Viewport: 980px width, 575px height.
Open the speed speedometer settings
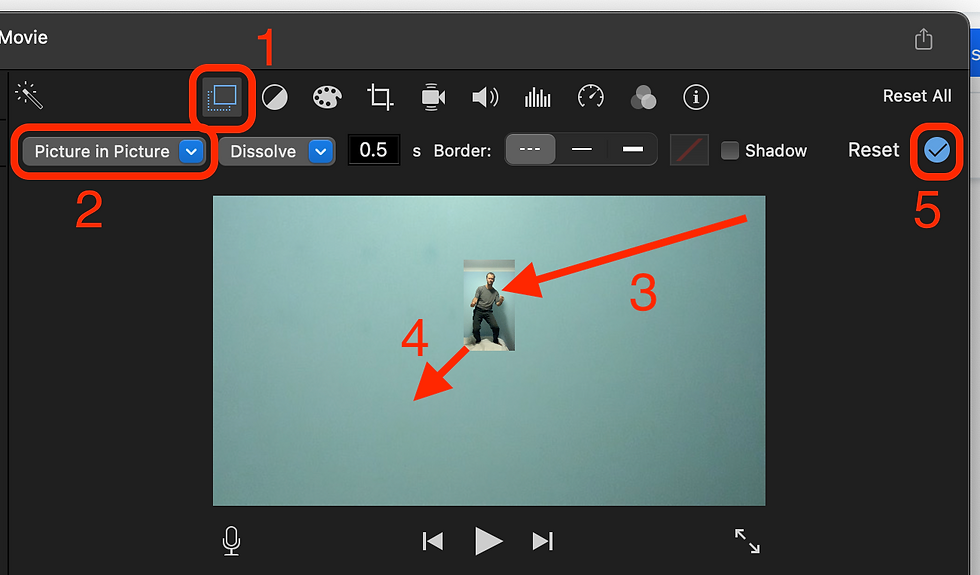tap(591, 97)
